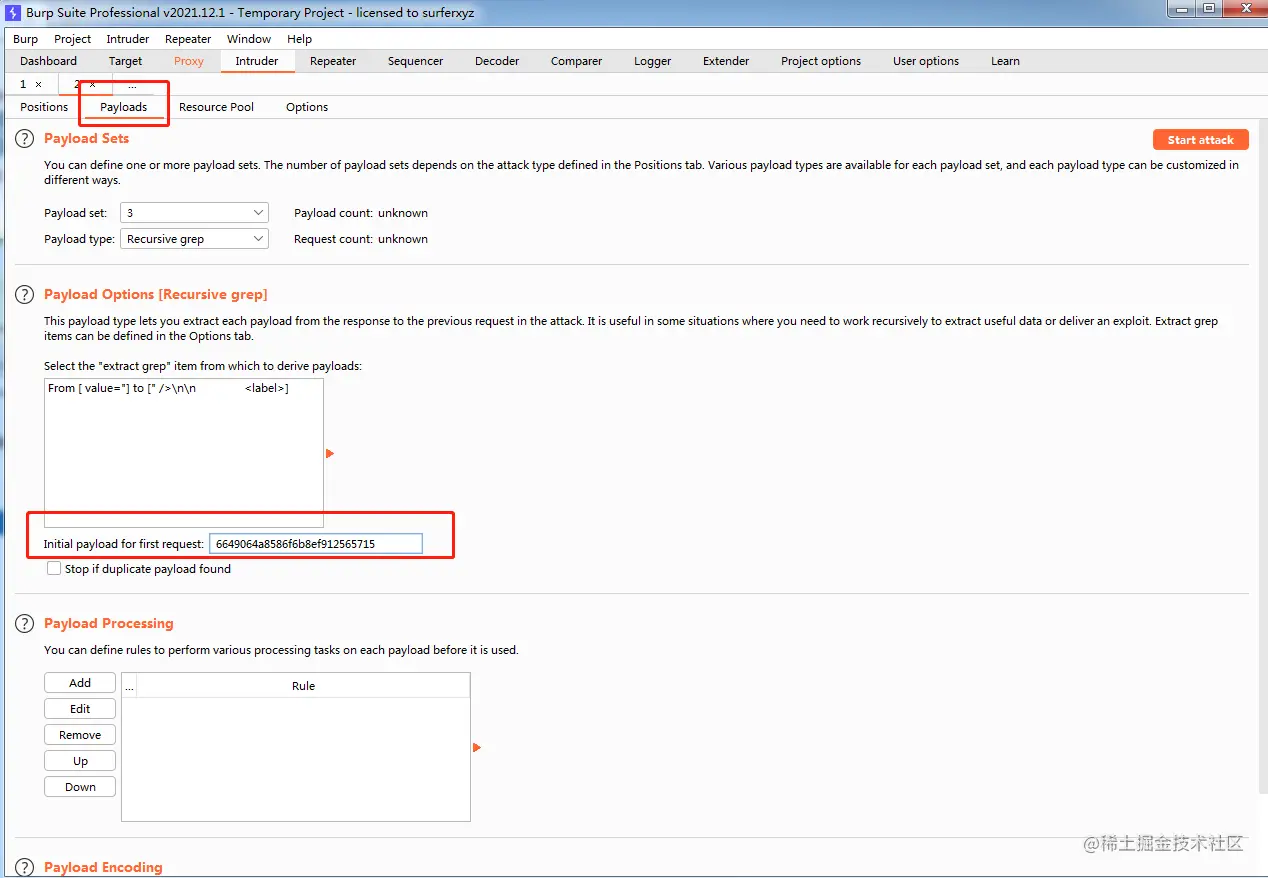Open the Payload set dropdown
Screen dimensions: 1268x878
(194, 213)
